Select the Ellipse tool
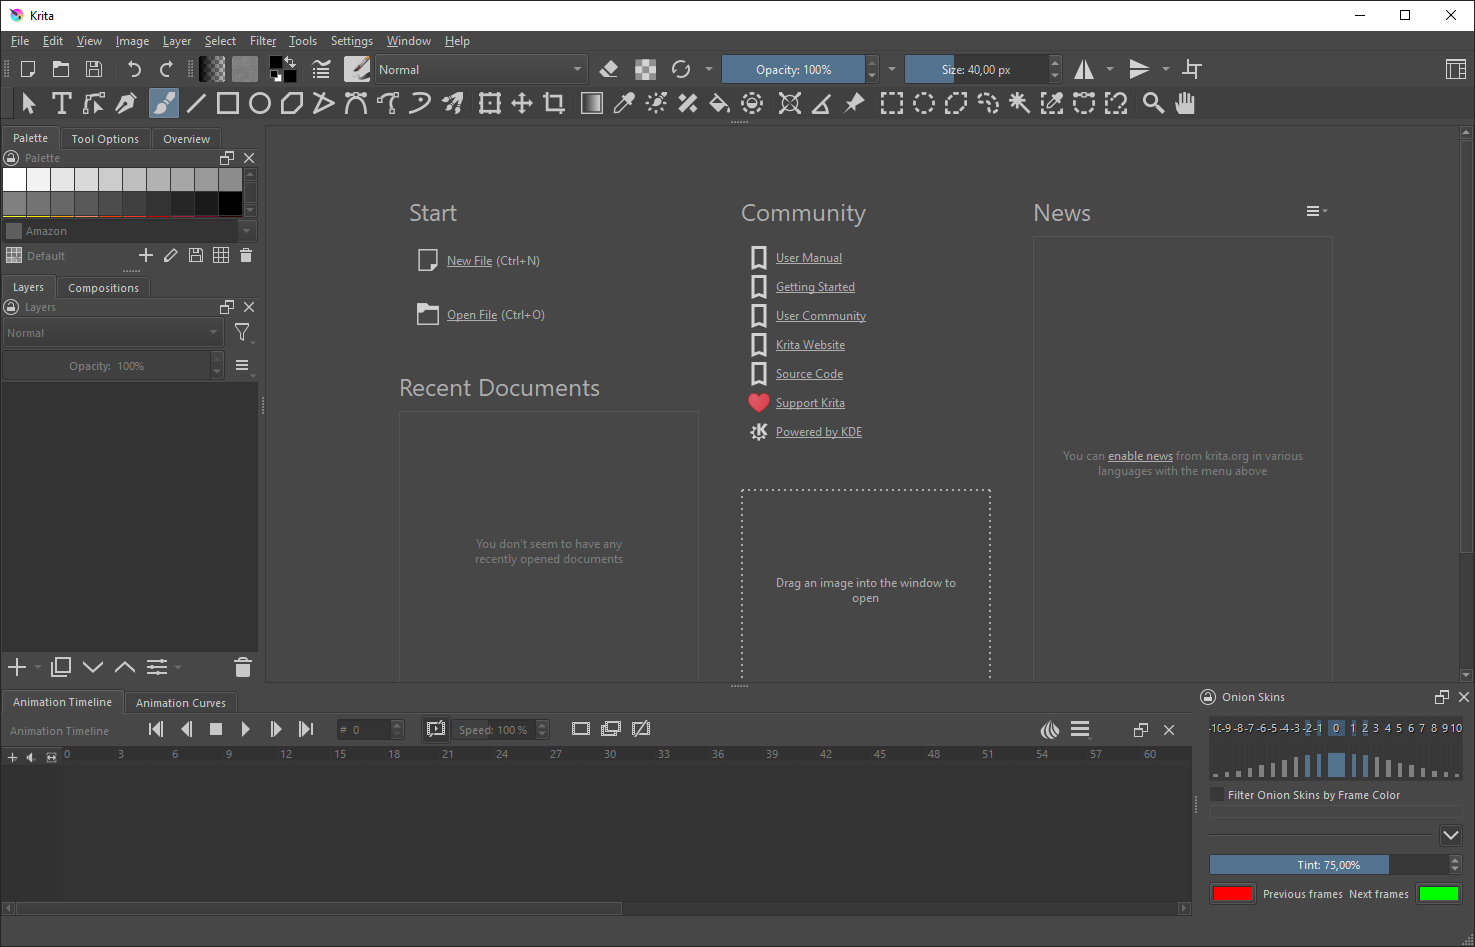The height and width of the screenshot is (947, 1475). click(260, 103)
